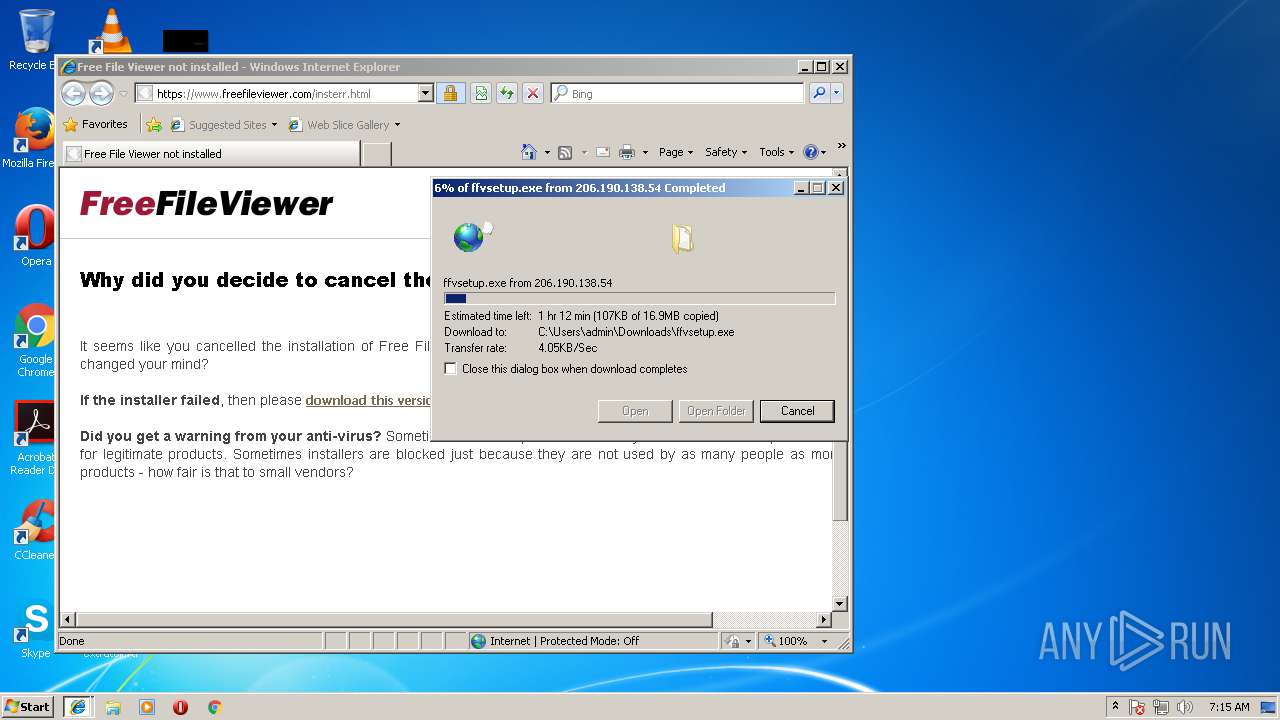The image size is (1280, 720).
Task: Open the Safety menu
Action: click(726, 152)
